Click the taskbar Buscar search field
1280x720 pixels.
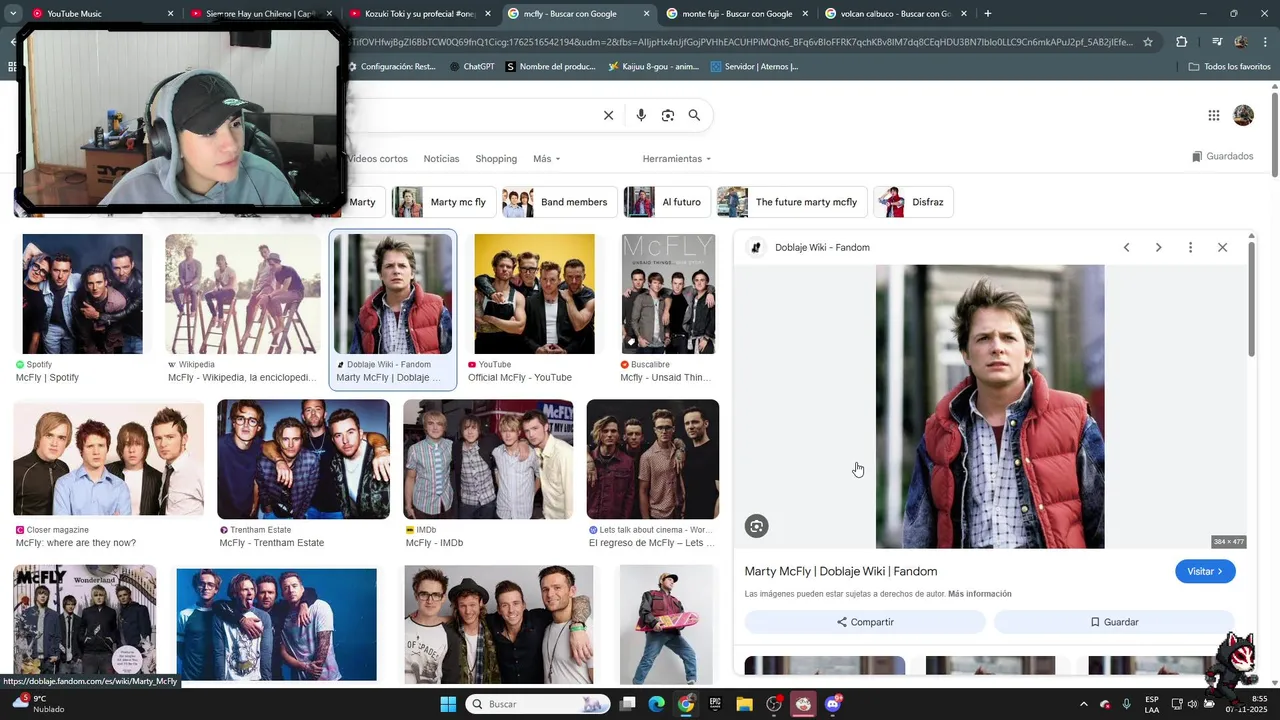pyautogui.click(x=539, y=704)
